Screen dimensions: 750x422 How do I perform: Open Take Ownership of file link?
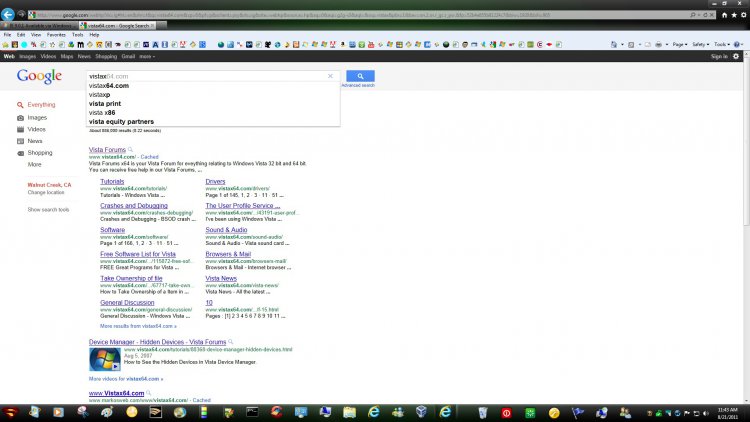pyautogui.click(x=131, y=278)
